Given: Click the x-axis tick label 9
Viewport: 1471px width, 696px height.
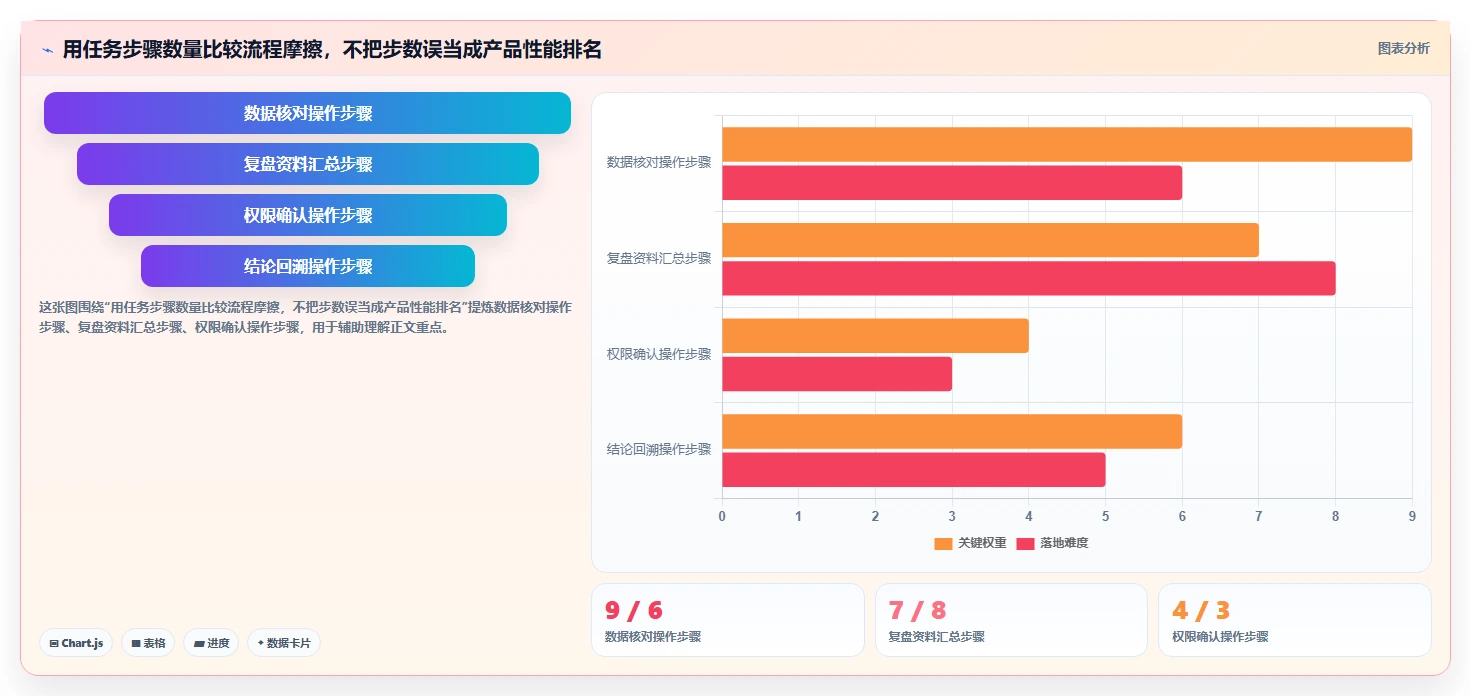Looking at the screenshot, I should (1412, 516).
